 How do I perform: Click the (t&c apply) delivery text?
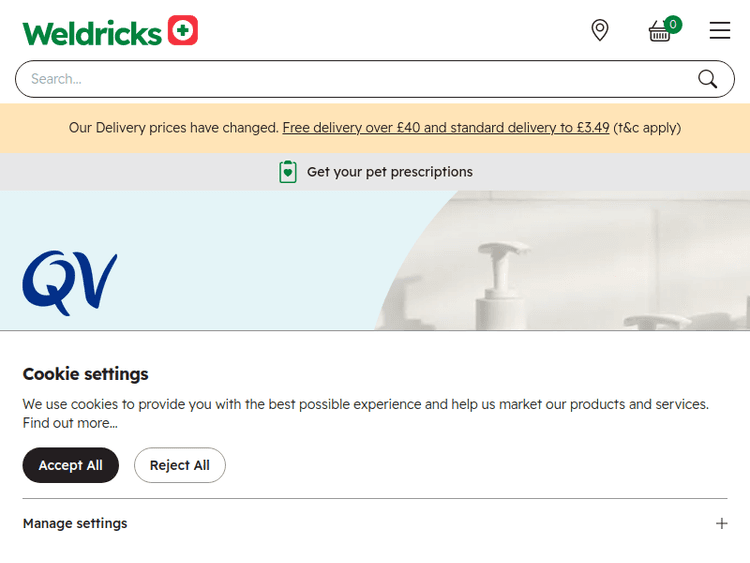(x=647, y=128)
